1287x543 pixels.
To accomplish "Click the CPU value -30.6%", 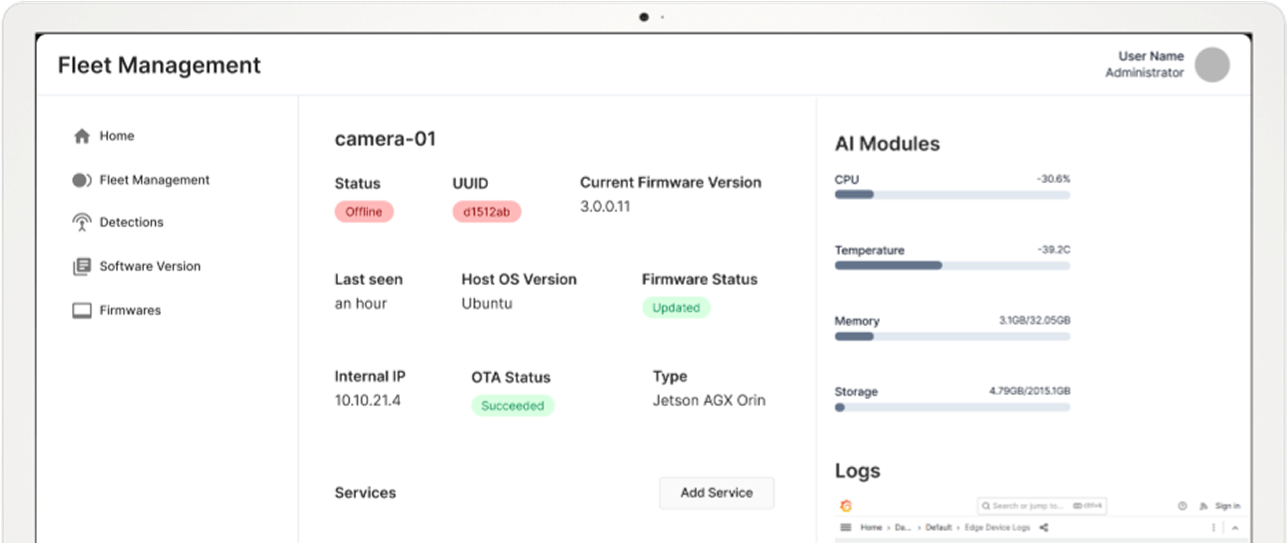I will (1053, 179).
